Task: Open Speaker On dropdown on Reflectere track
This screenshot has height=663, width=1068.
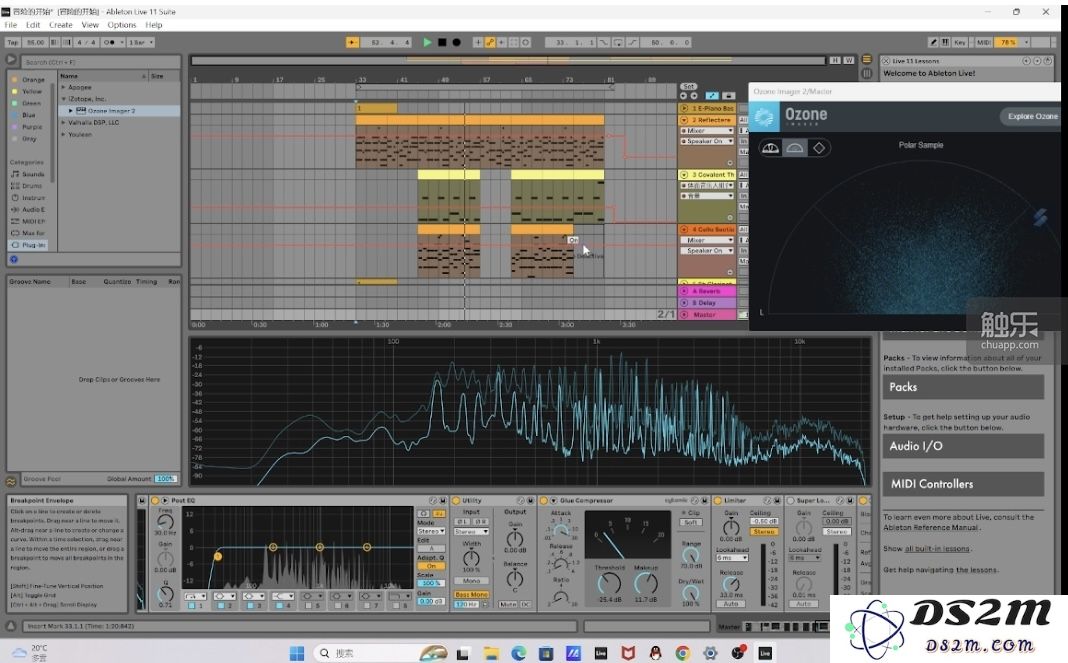Action: 708,141
